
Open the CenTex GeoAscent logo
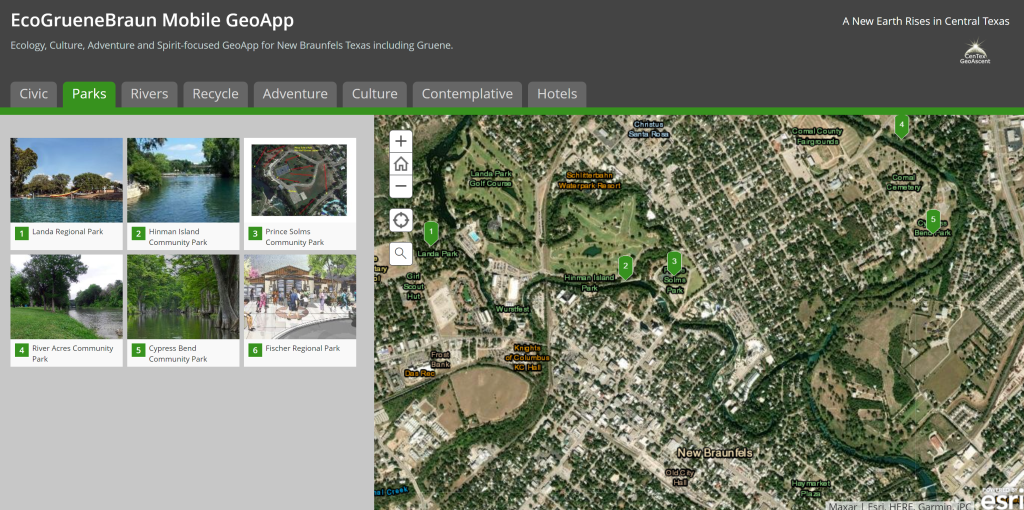(x=975, y=52)
